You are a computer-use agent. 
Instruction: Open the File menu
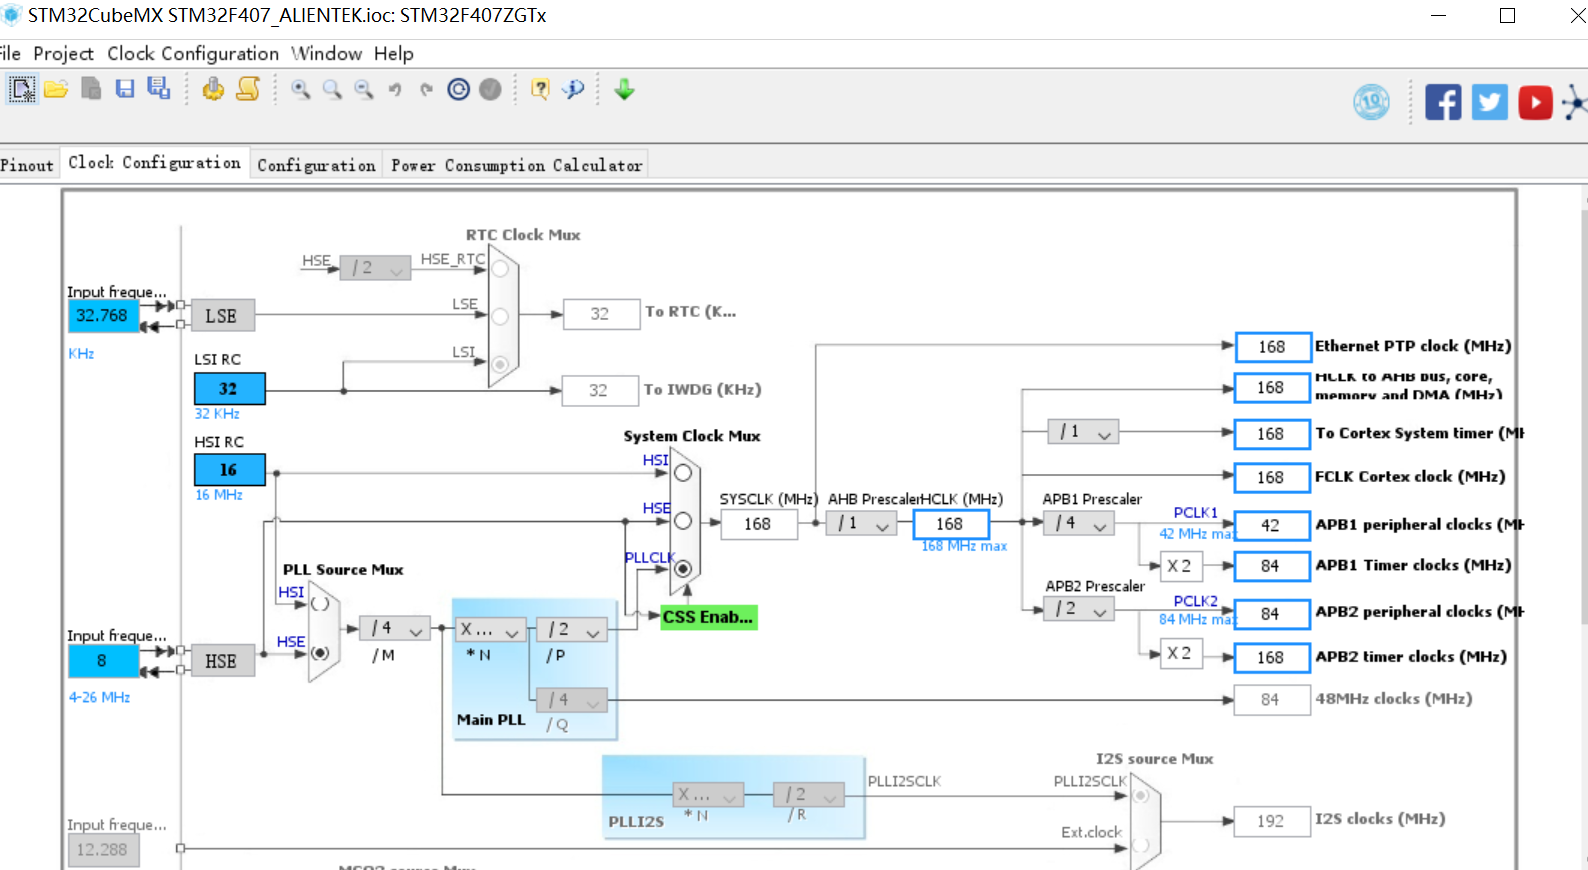coord(10,54)
